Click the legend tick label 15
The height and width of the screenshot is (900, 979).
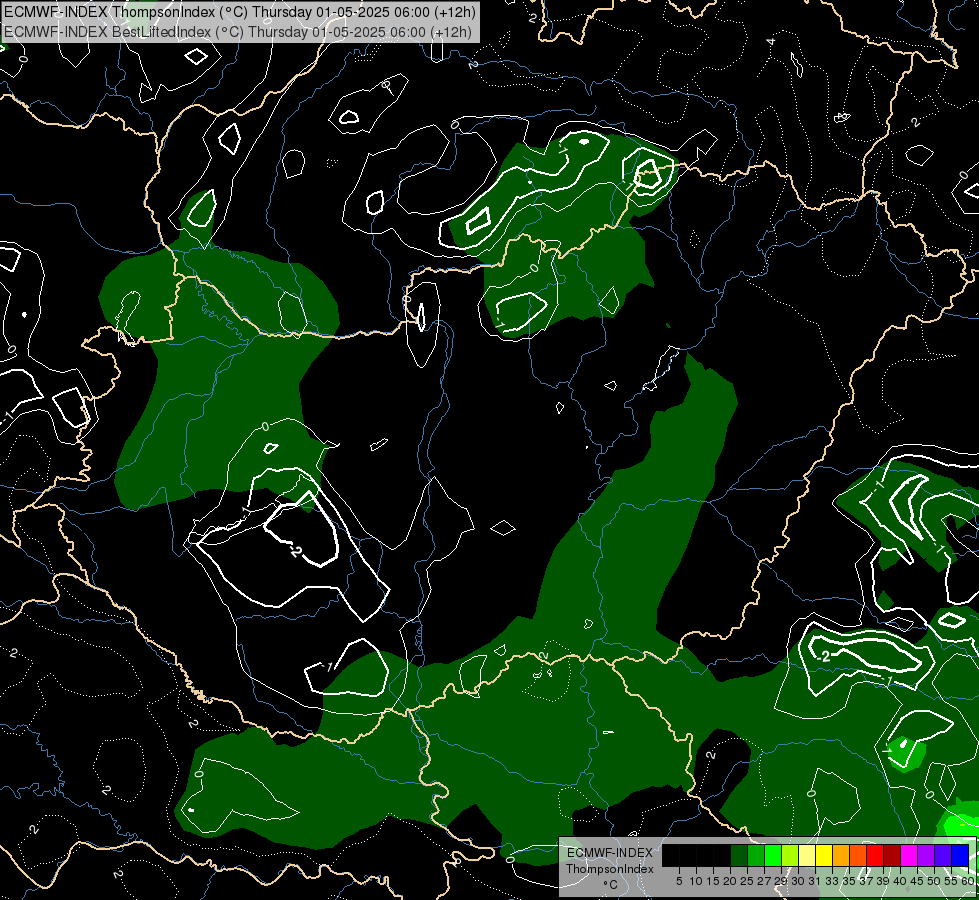(x=713, y=881)
